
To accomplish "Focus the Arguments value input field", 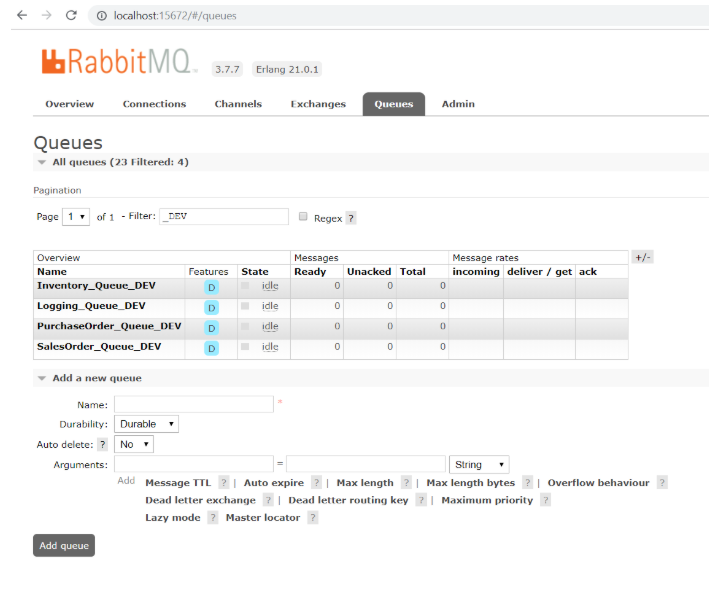I will (x=366, y=464).
